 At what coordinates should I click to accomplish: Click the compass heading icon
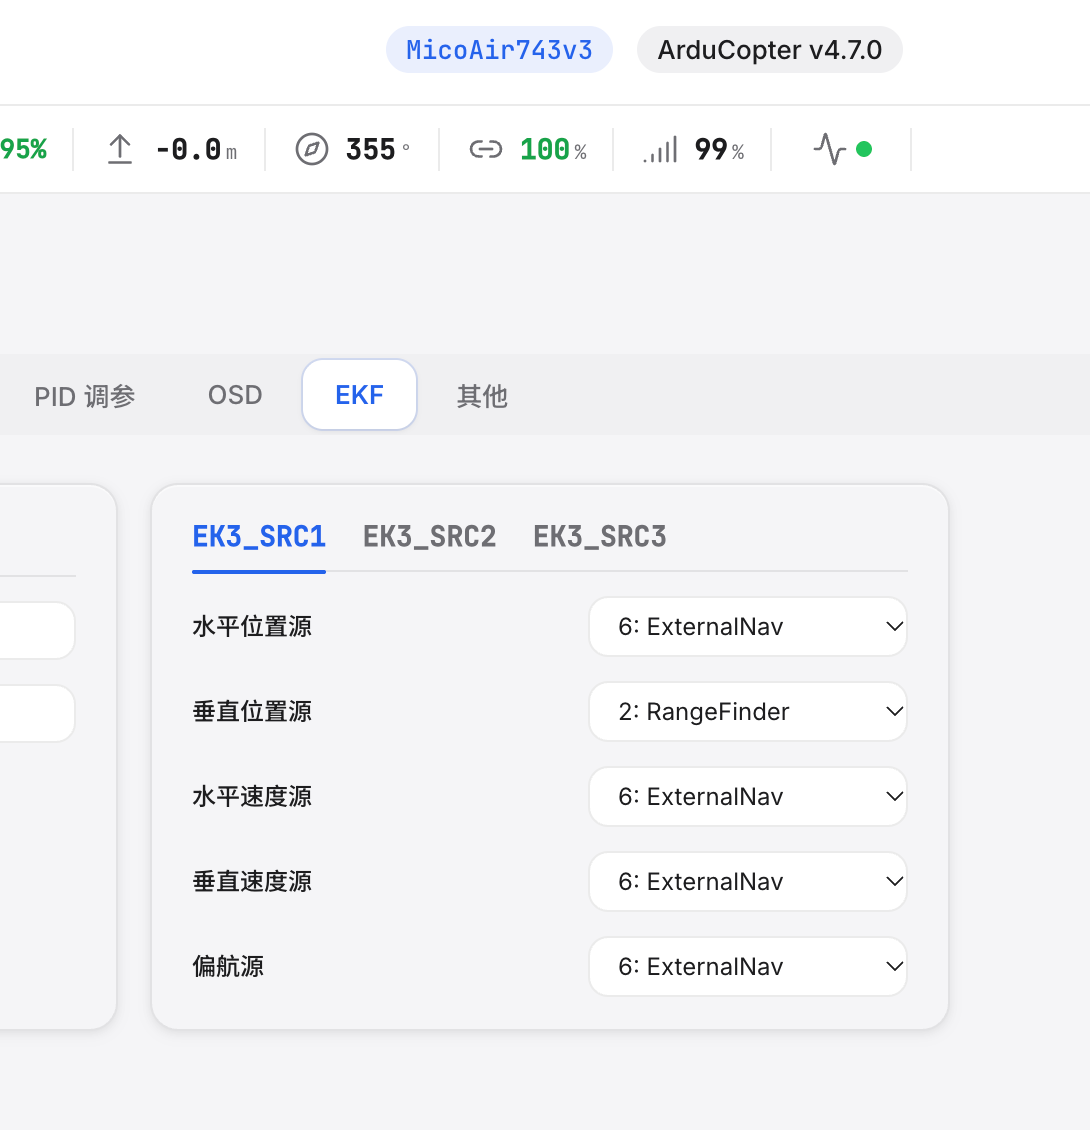click(x=311, y=149)
